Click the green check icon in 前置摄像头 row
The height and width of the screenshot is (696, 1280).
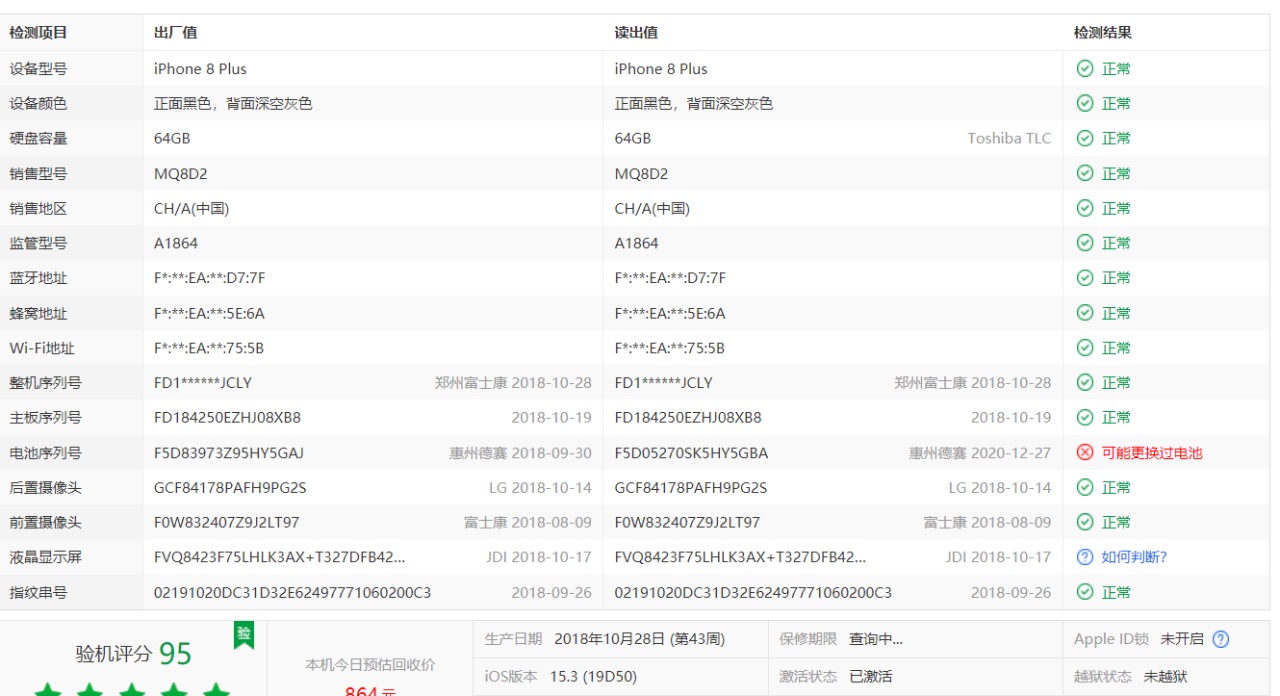tap(1084, 522)
